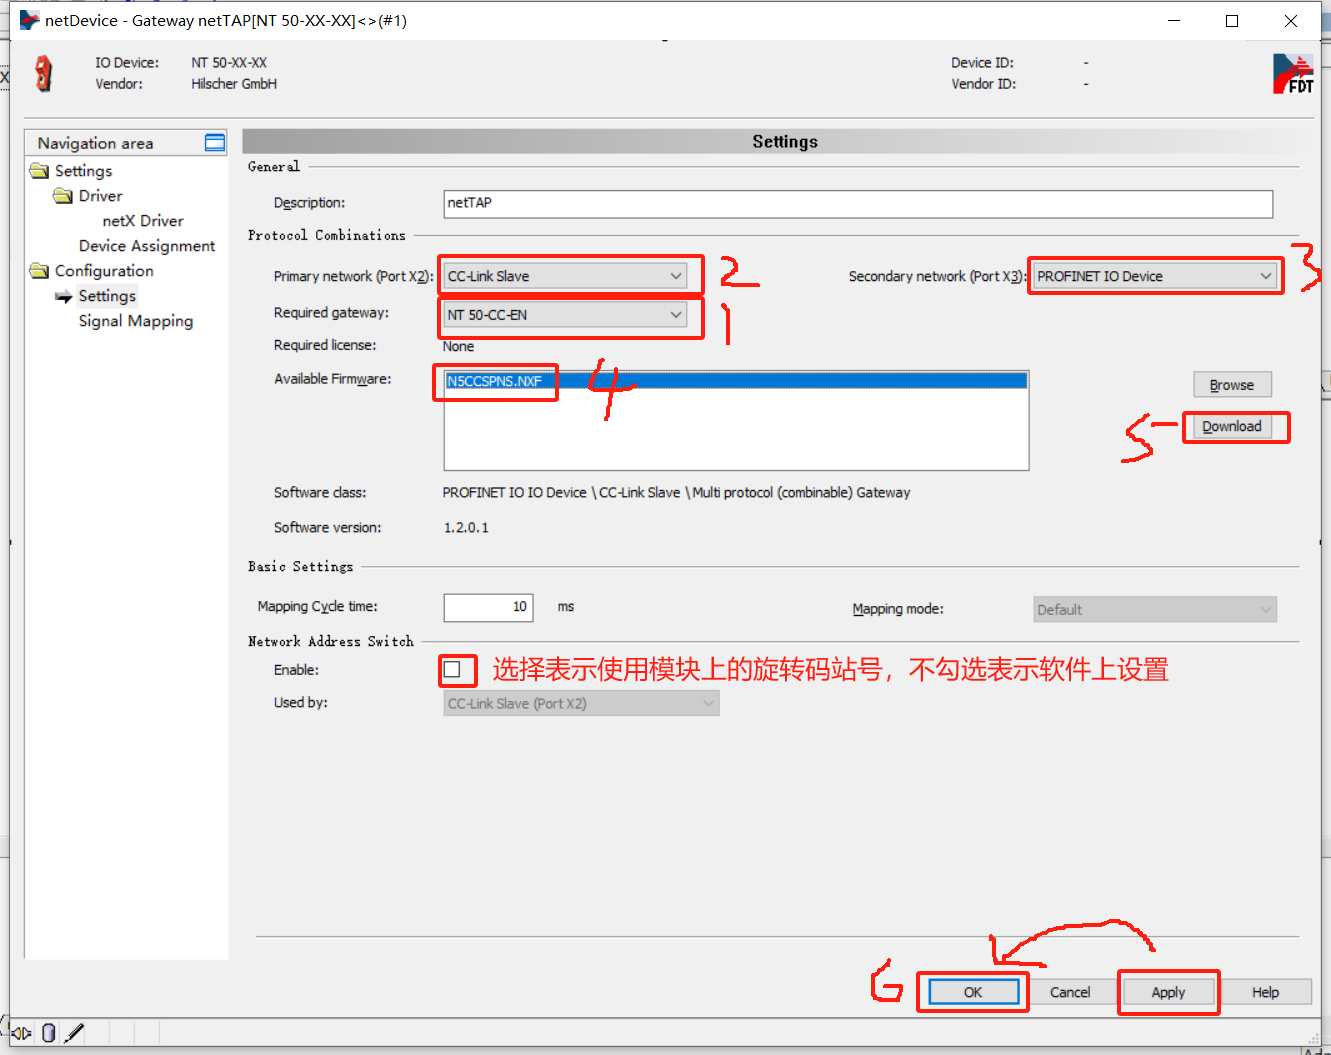
Task: Click the FDT logo icon
Action: tap(1292, 74)
